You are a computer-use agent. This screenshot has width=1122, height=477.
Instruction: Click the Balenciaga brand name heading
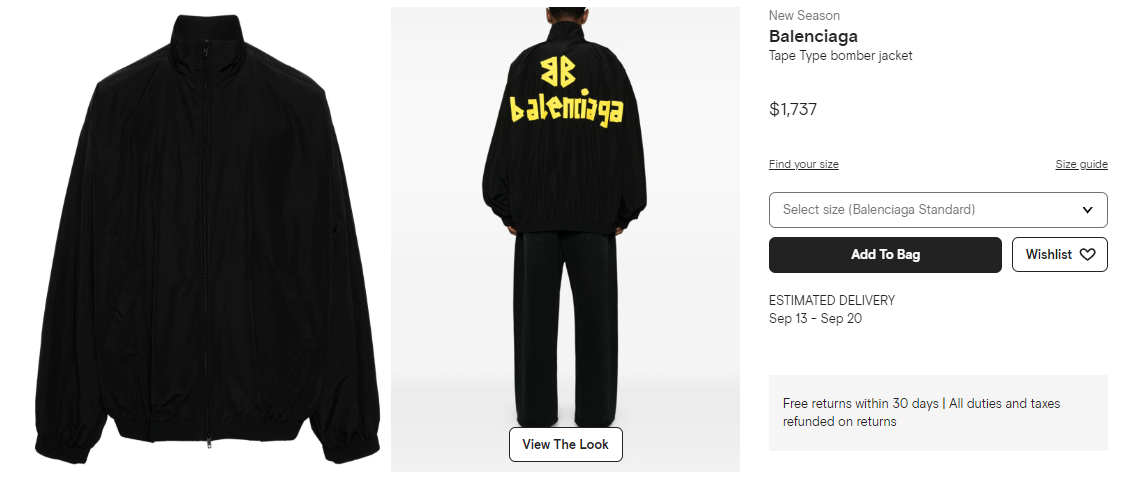click(x=814, y=36)
